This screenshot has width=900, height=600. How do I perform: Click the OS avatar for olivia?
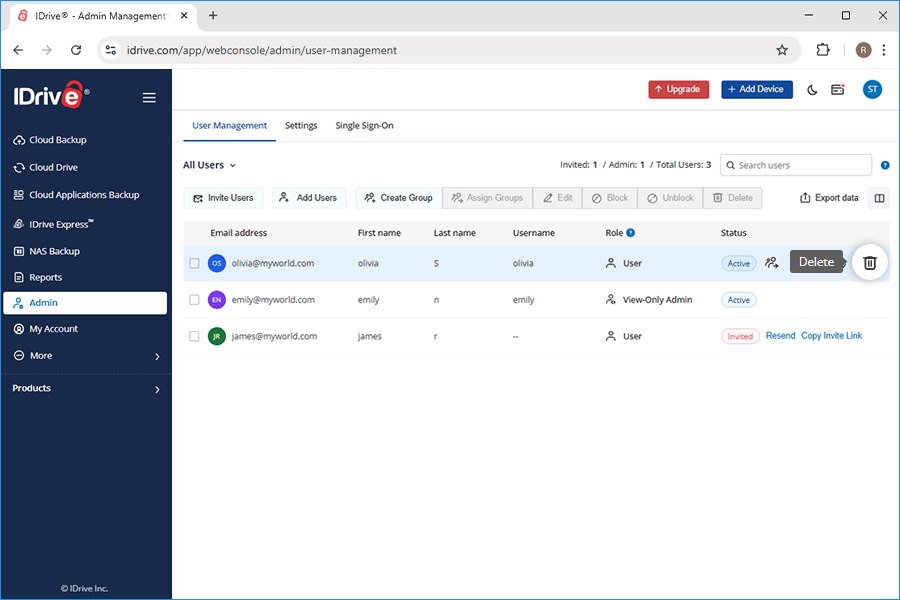pos(216,264)
